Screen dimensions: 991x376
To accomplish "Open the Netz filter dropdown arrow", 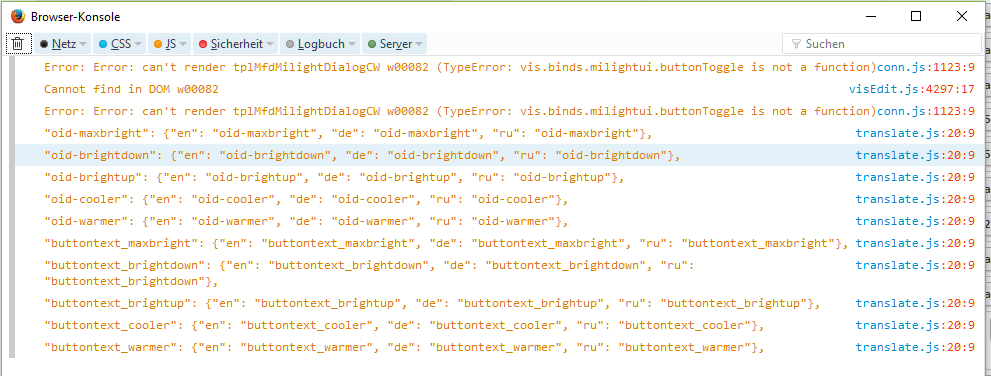I will [x=83, y=44].
